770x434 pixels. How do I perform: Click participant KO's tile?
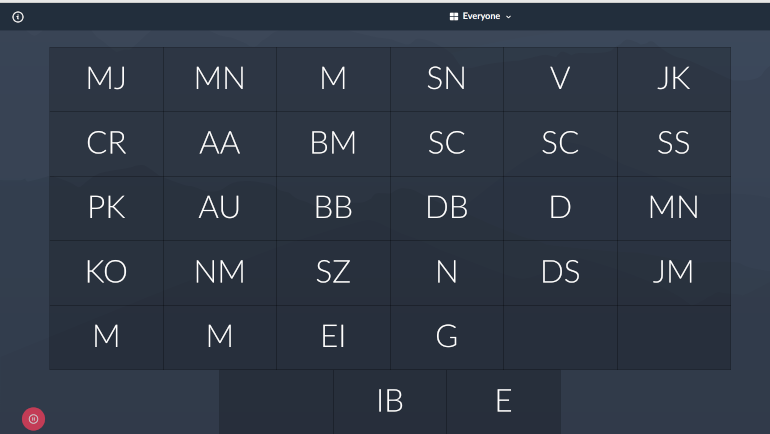[x=106, y=273]
